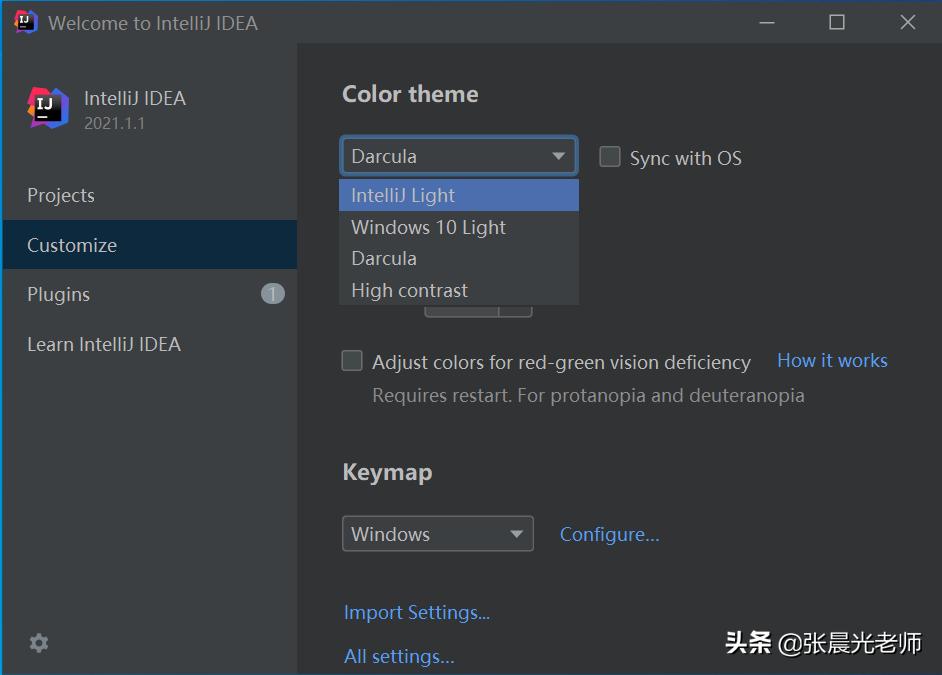The width and height of the screenshot is (942, 675).
Task: Open the Import Settings... link
Action: point(417,612)
